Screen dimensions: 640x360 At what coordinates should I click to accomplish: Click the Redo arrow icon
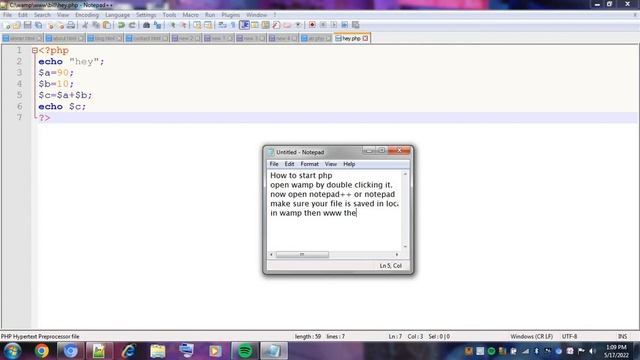(x=132, y=25)
